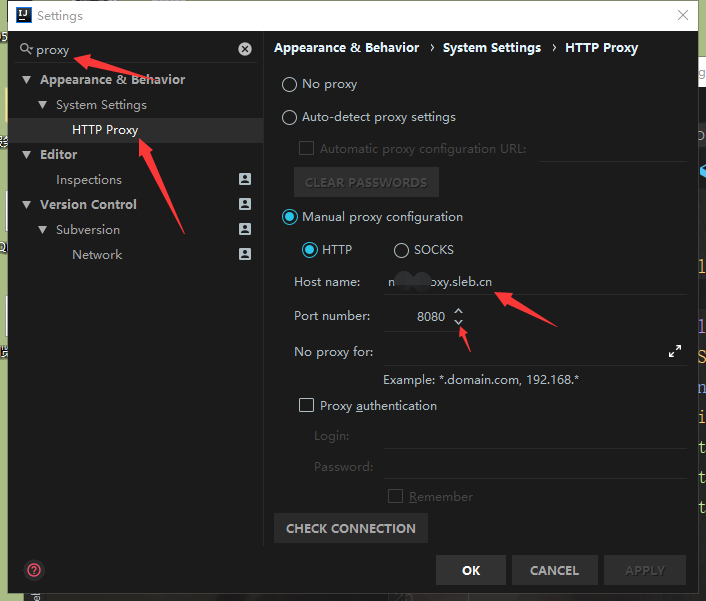Click profile icon beside Subversion
706x601 pixels.
coord(245,229)
